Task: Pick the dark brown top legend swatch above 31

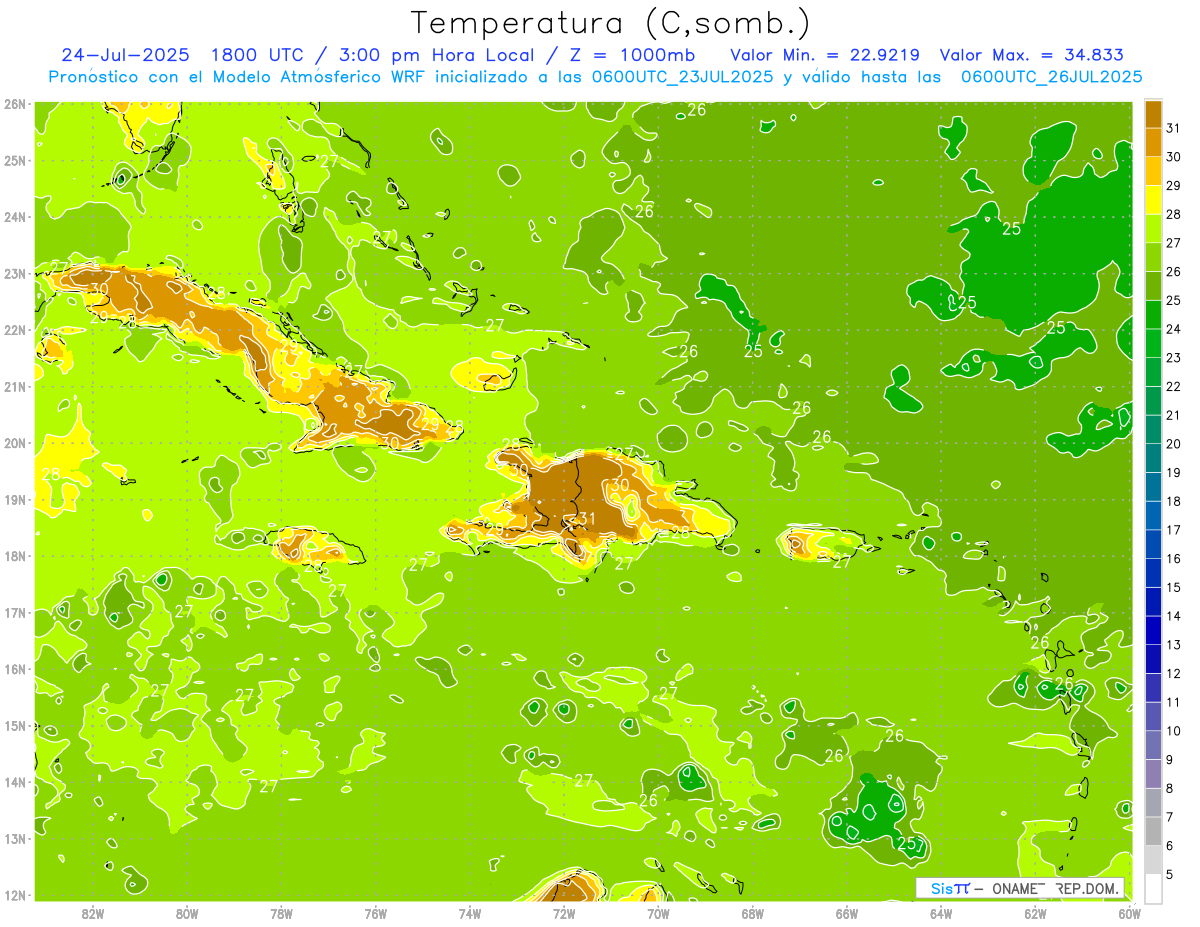Action: 1153,114
